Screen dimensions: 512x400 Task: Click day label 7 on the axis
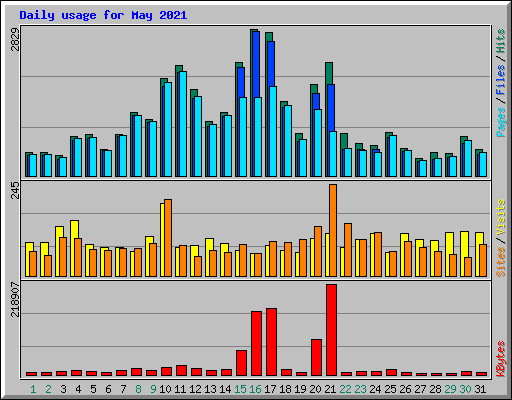point(123,389)
